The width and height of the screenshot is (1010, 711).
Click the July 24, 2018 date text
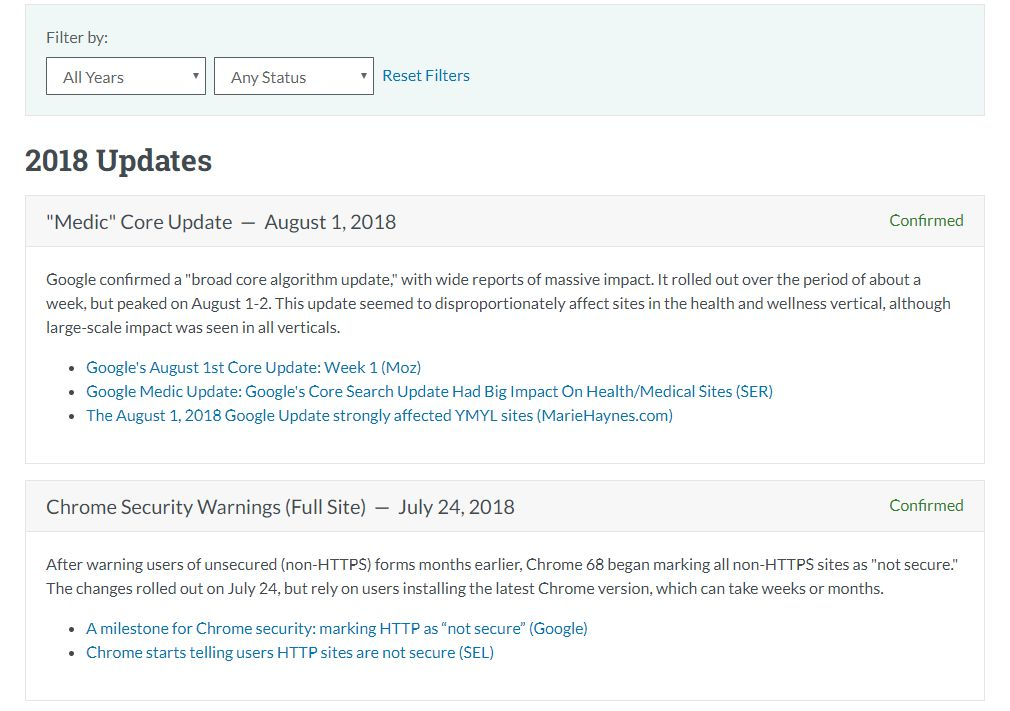coord(456,507)
